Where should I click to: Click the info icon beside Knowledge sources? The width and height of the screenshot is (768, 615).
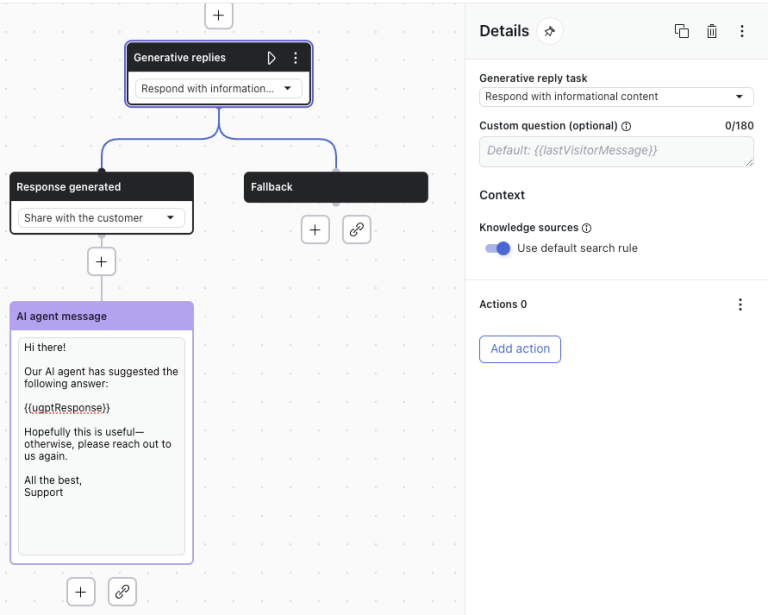587,228
